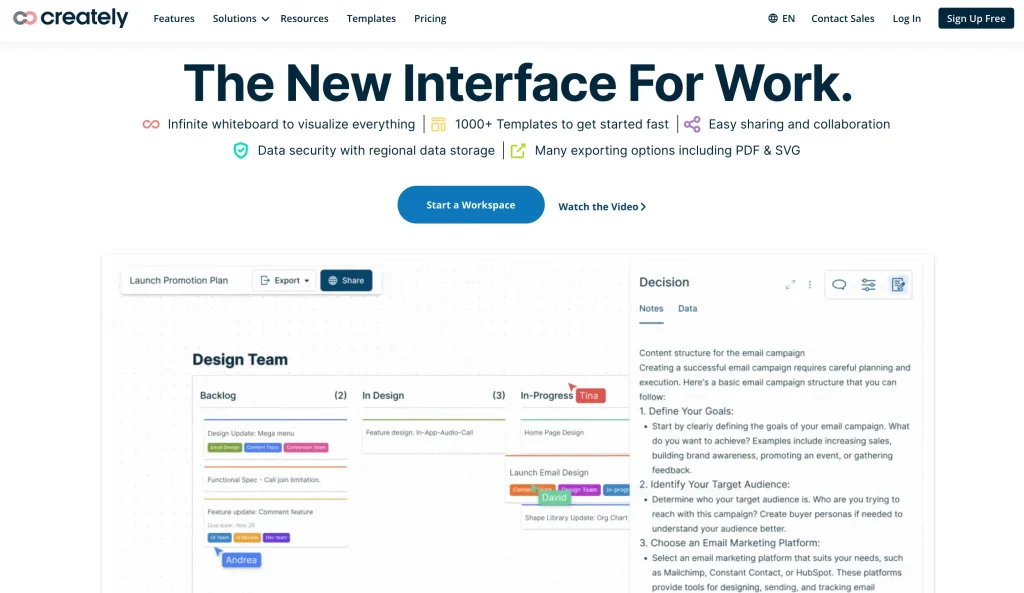Image resolution: width=1024 pixels, height=593 pixels.
Task: Click the Feature update: Comment feature card
Action: (x=276, y=523)
